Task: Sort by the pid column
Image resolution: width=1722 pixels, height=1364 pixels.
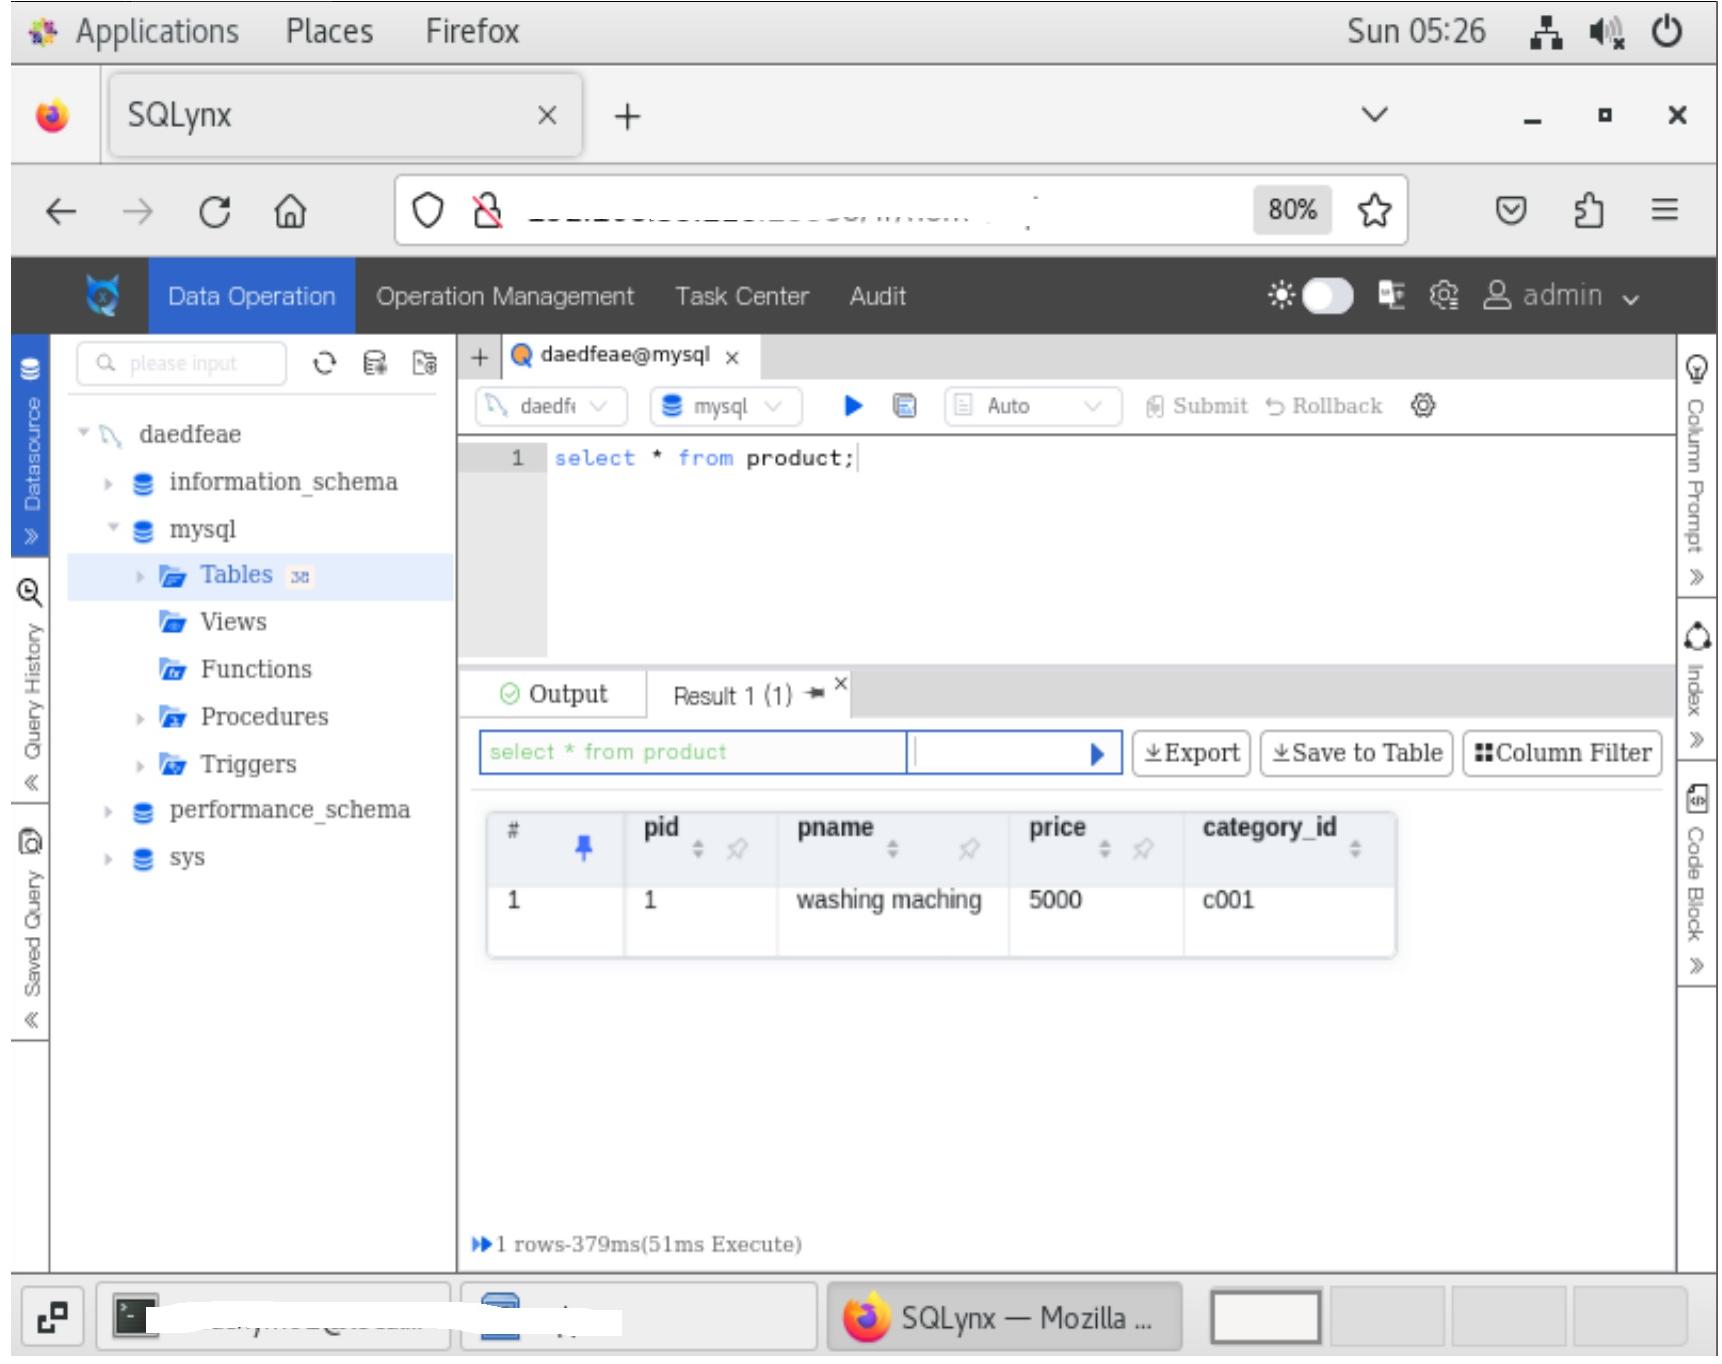Action: pos(698,849)
